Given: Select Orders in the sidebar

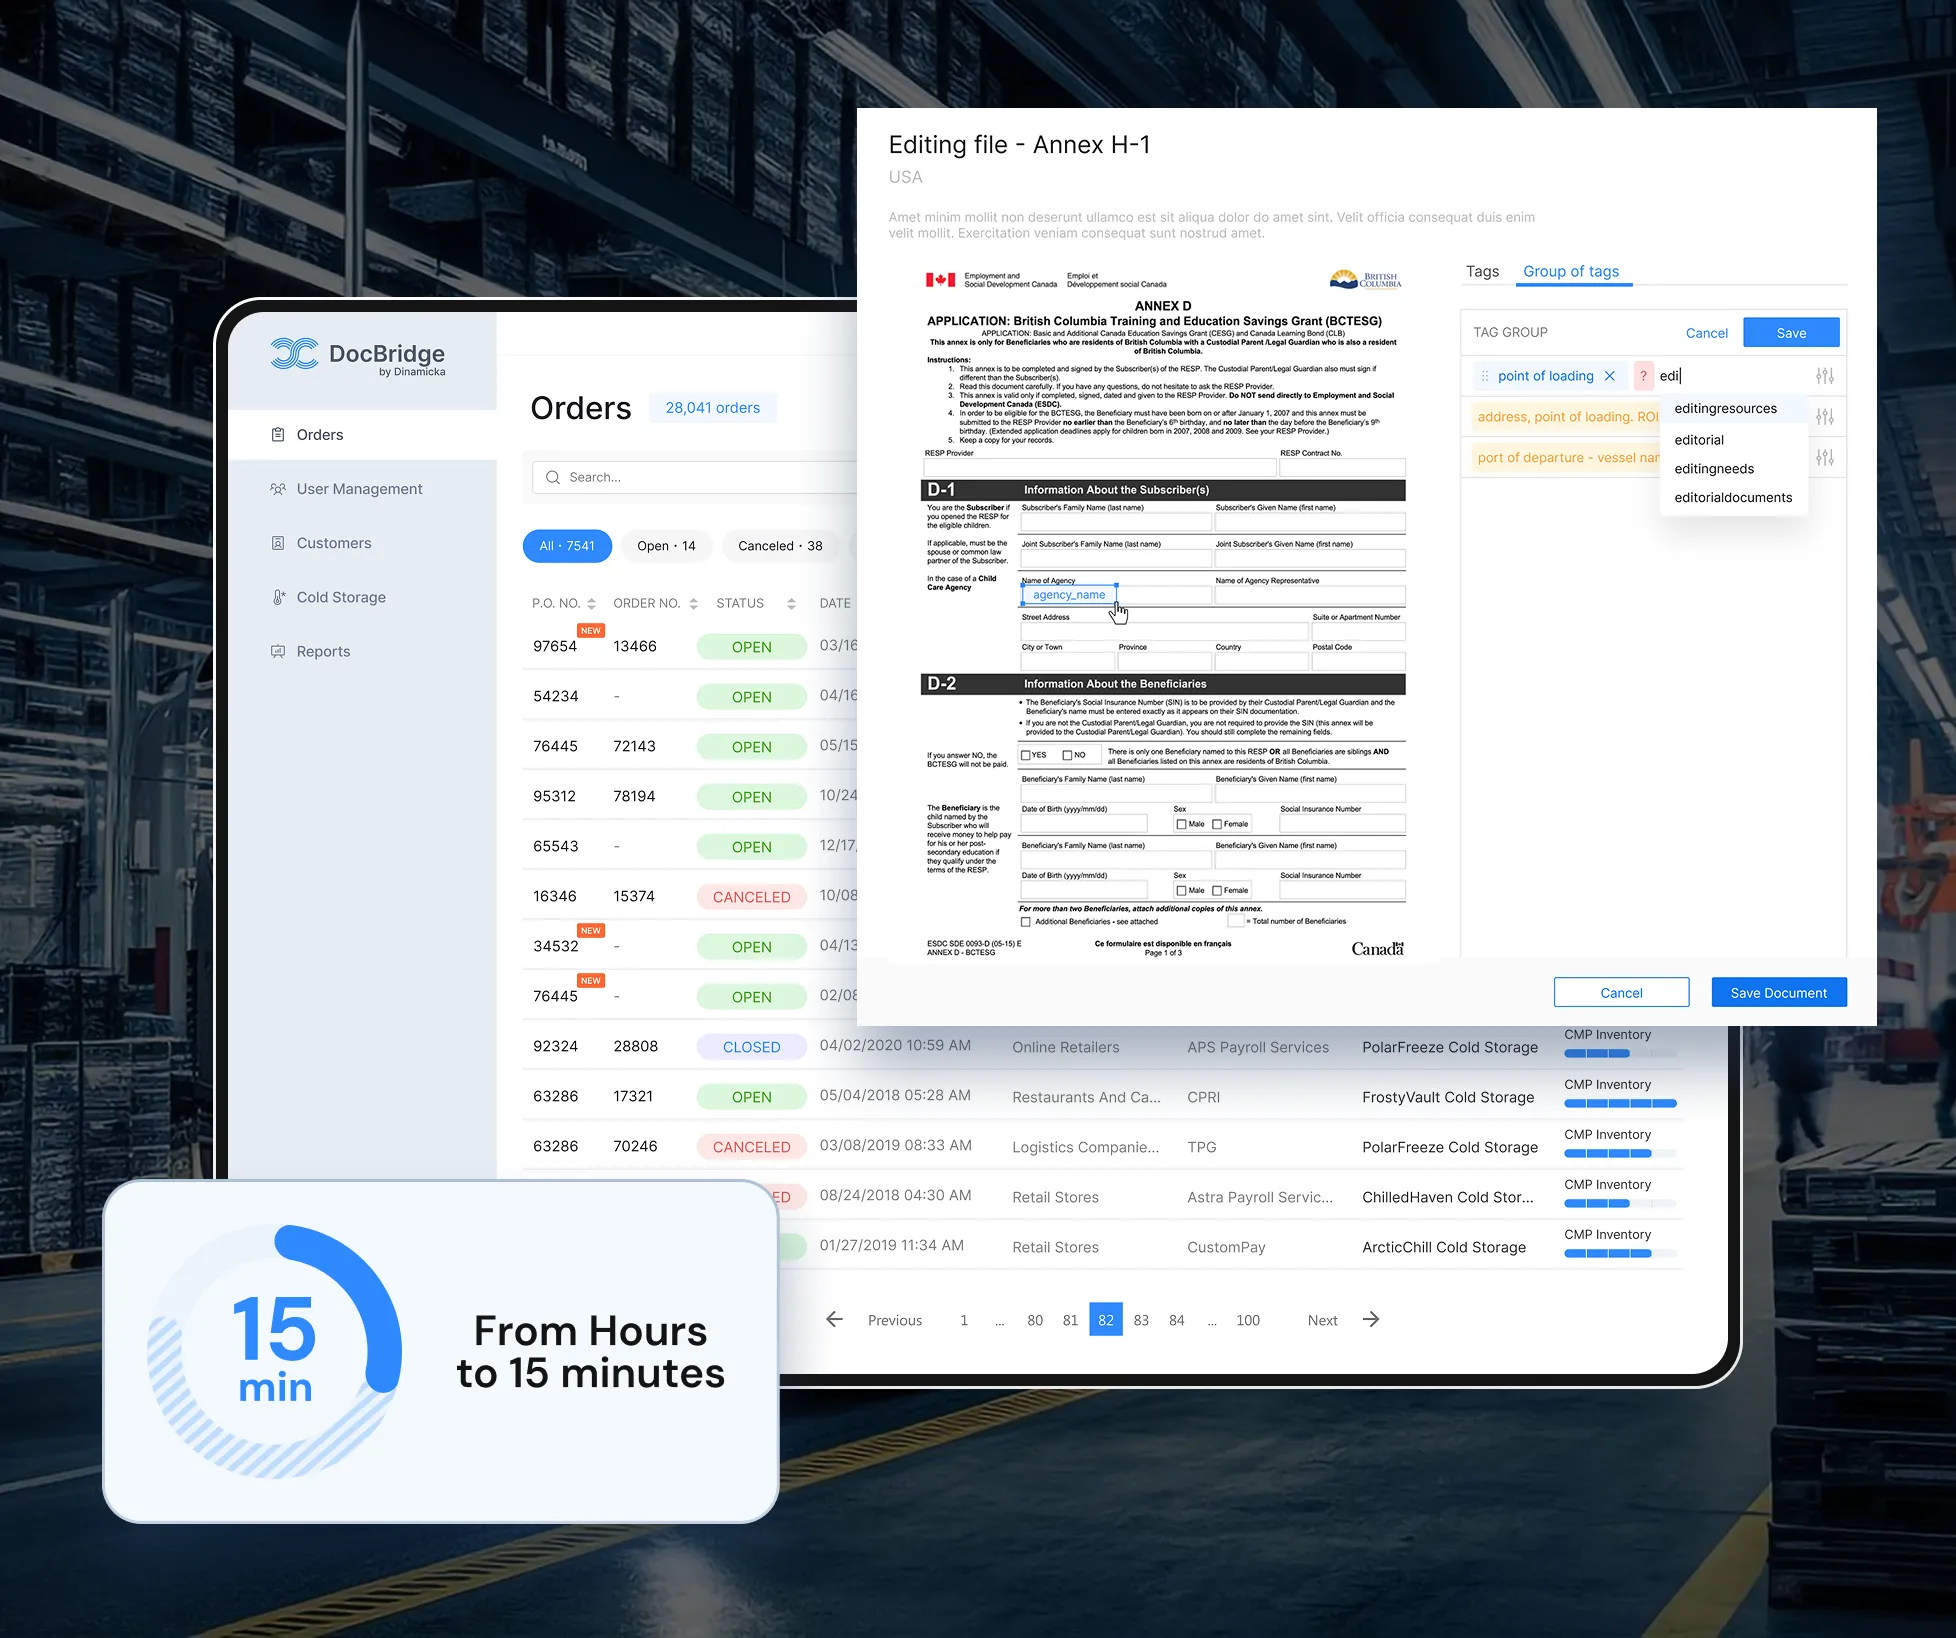Looking at the screenshot, I should point(320,434).
